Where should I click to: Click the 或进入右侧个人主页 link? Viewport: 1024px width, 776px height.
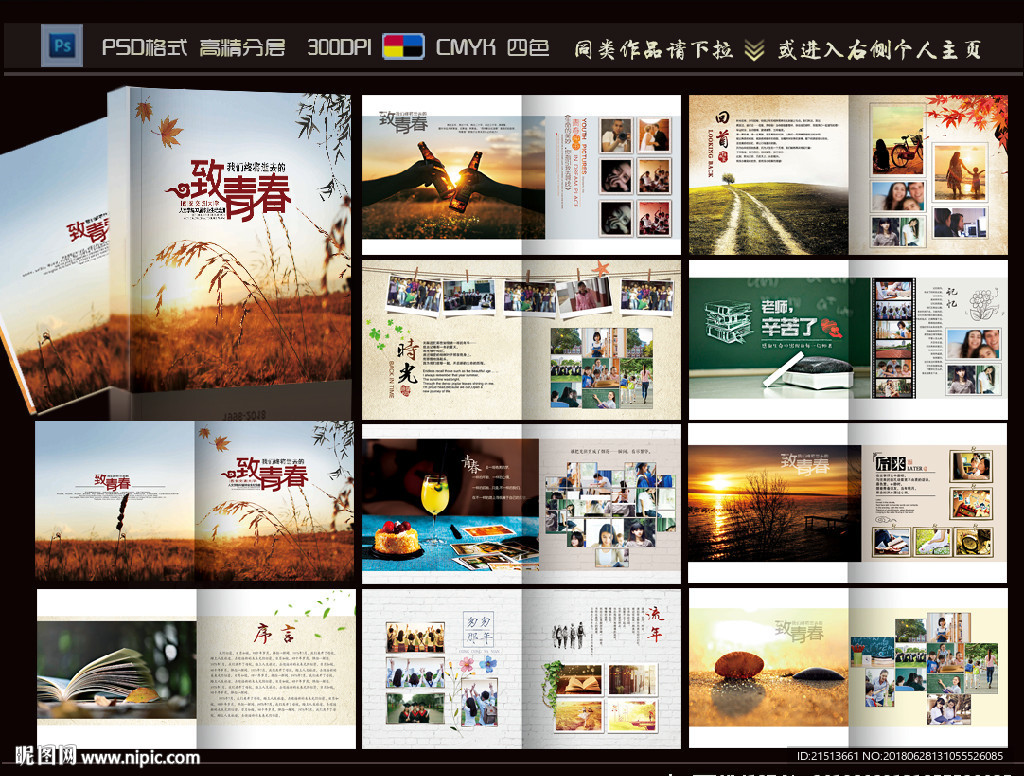click(x=880, y=48)
